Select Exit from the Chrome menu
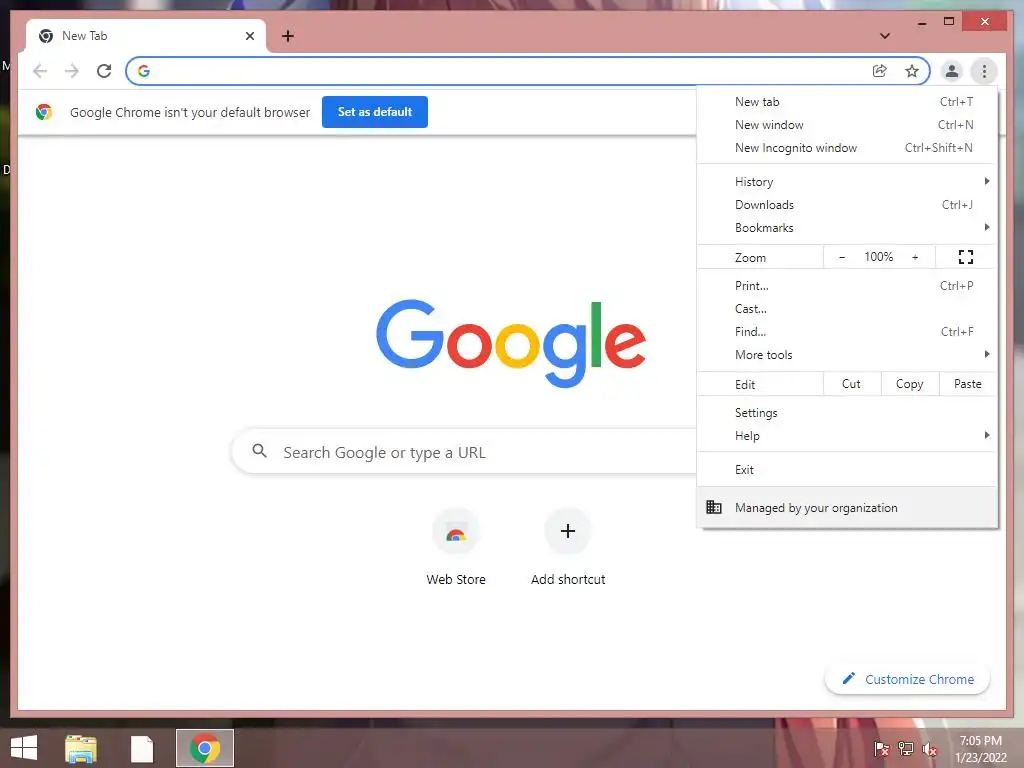Screen dimensions: 1024x768 coord(847,470)
